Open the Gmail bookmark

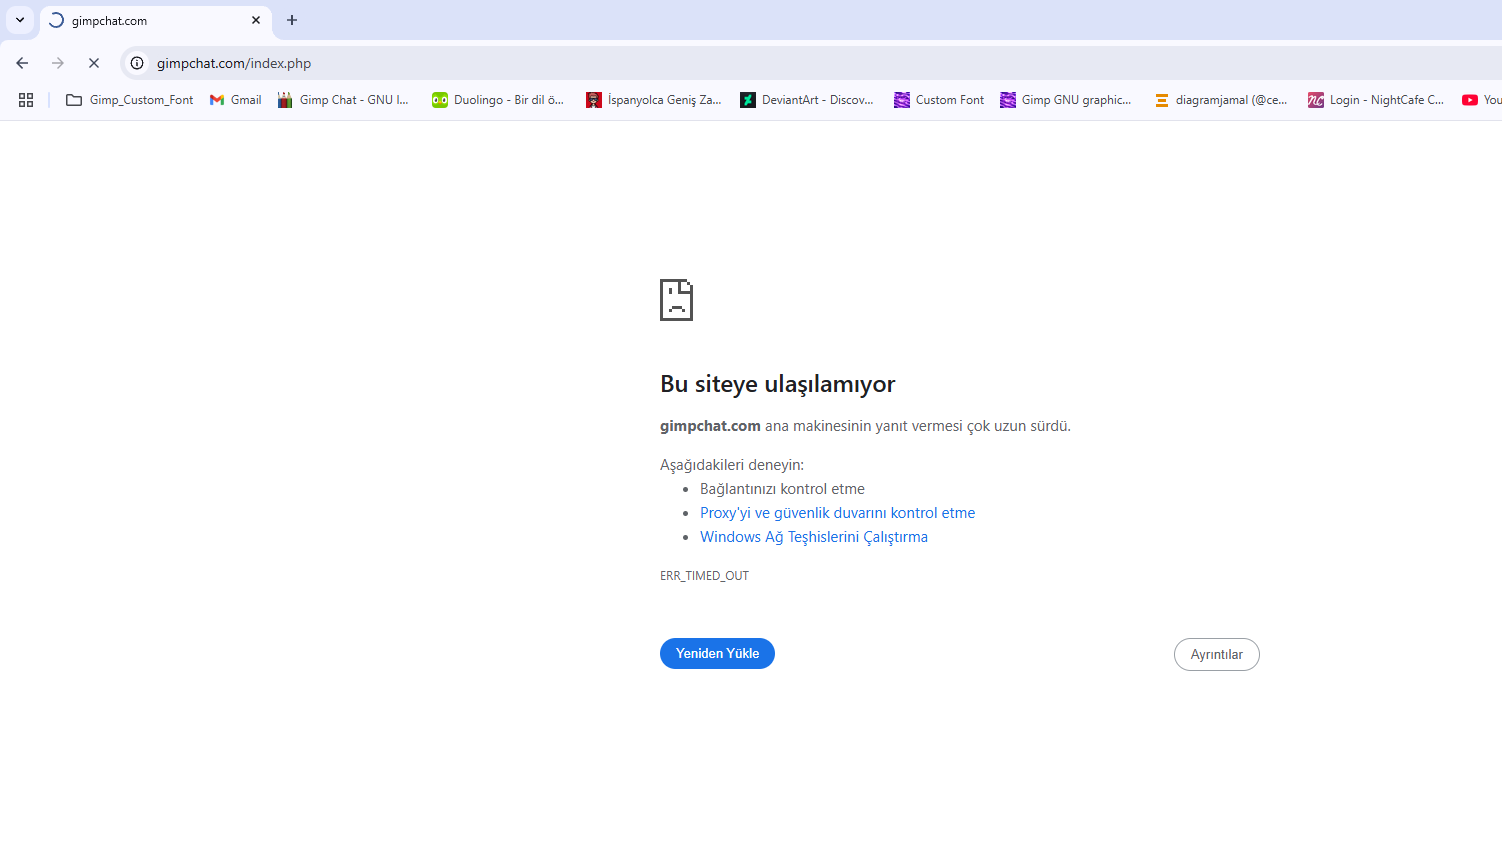click(235, 100)
